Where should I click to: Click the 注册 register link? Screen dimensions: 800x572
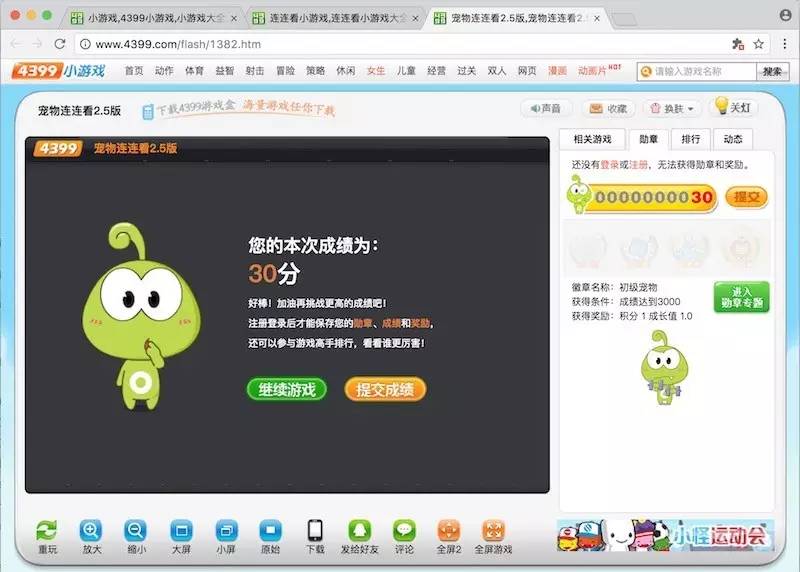tap(638, 164)
